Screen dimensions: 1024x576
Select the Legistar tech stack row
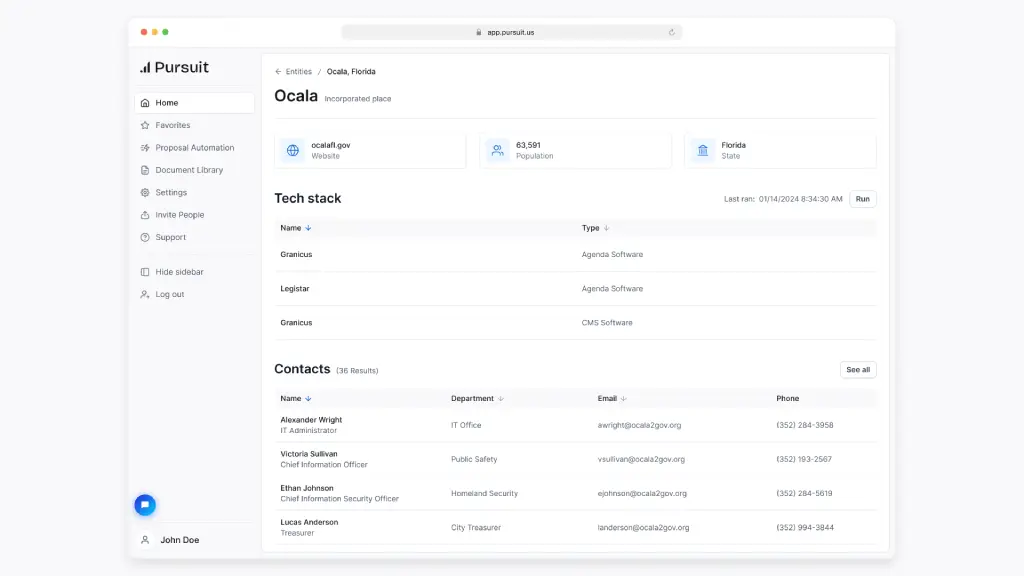point(575,289)
